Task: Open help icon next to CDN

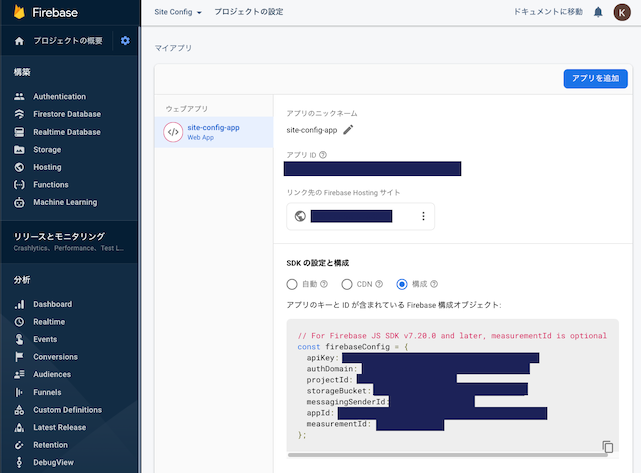Action: pyautogui.click(x=379, y=284)
